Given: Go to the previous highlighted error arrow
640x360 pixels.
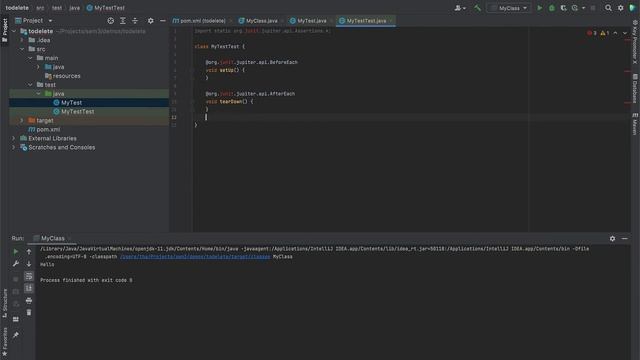Looking at the screenshot, I should tap(616, 33).
